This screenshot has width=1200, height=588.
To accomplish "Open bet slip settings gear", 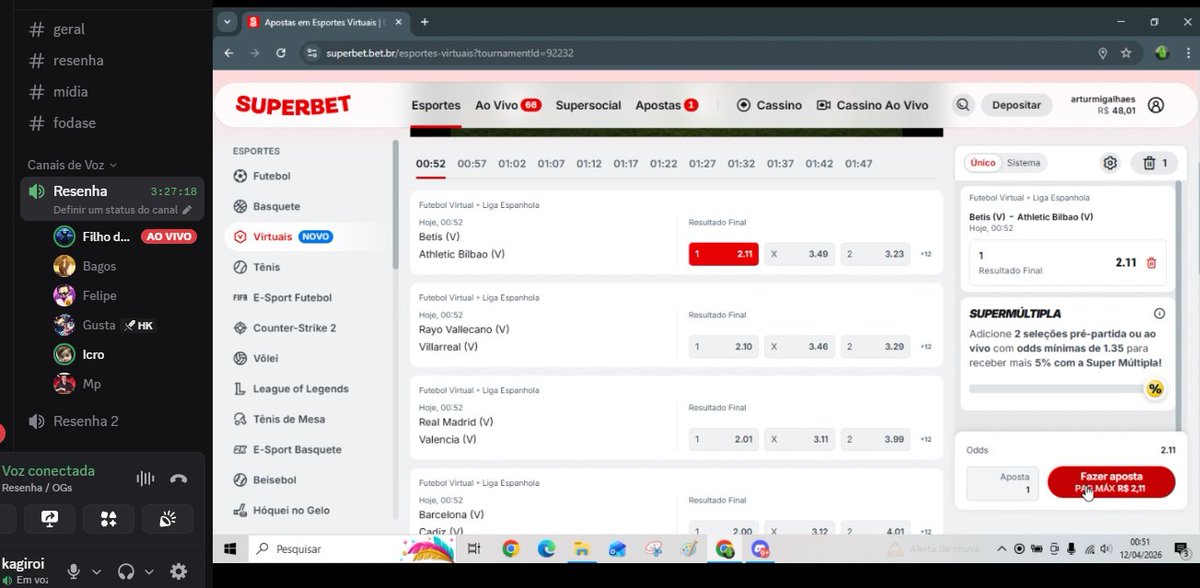I will (1110, 163).
